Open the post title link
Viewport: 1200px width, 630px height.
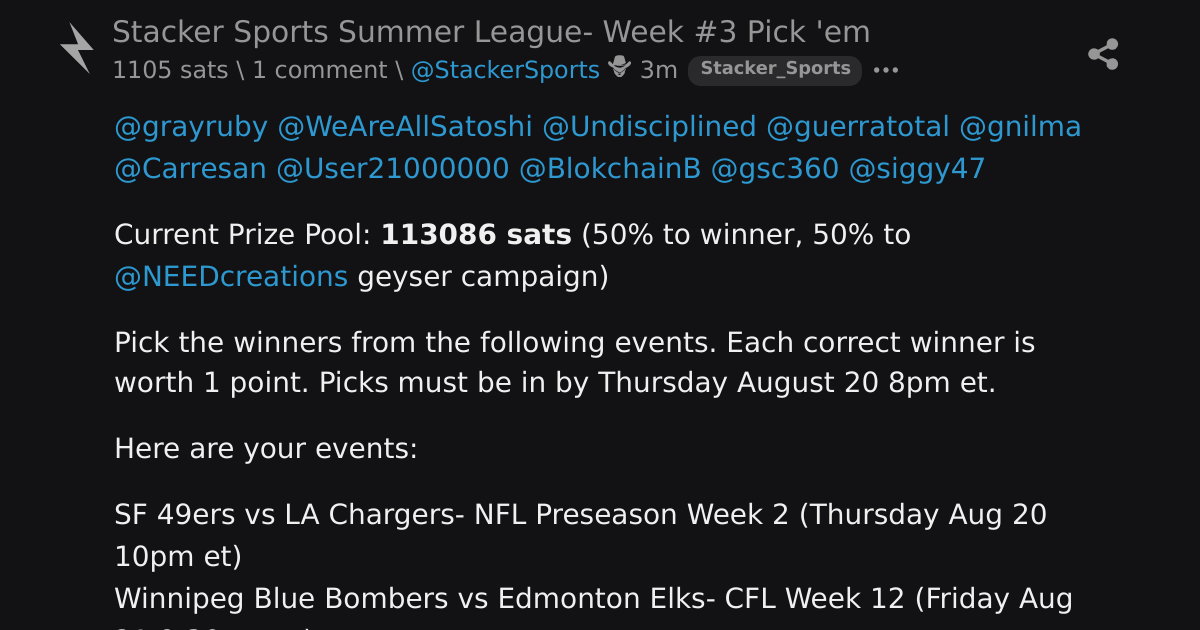point(491,33)
